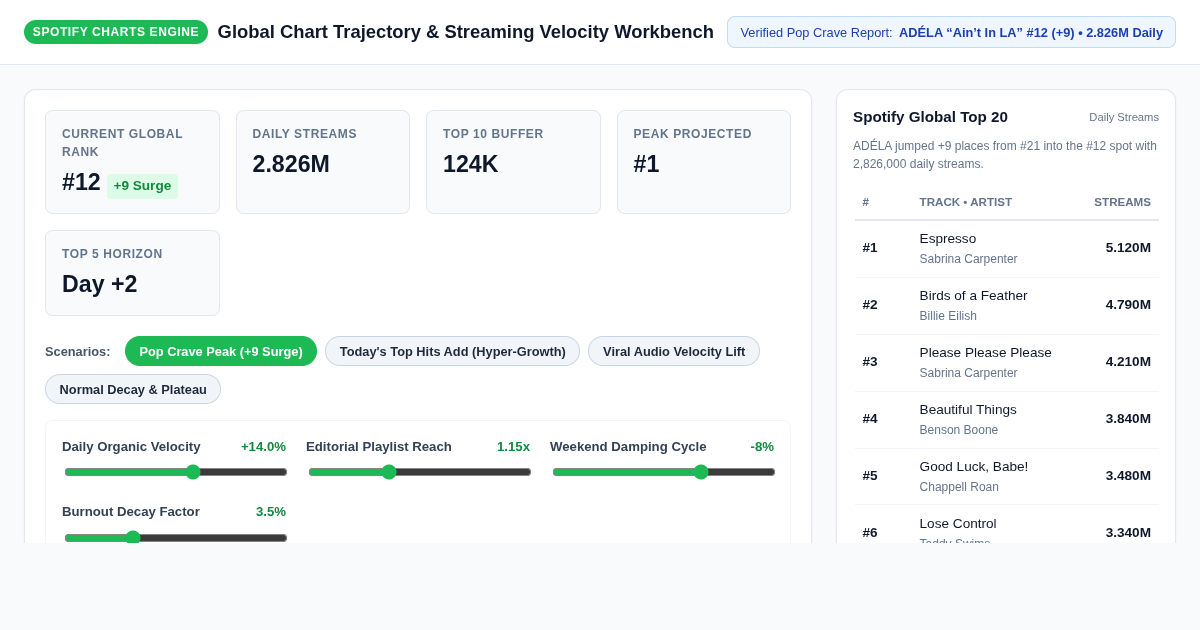
Task: Select the Peak Projected #1 card
Action: [704, 162]
